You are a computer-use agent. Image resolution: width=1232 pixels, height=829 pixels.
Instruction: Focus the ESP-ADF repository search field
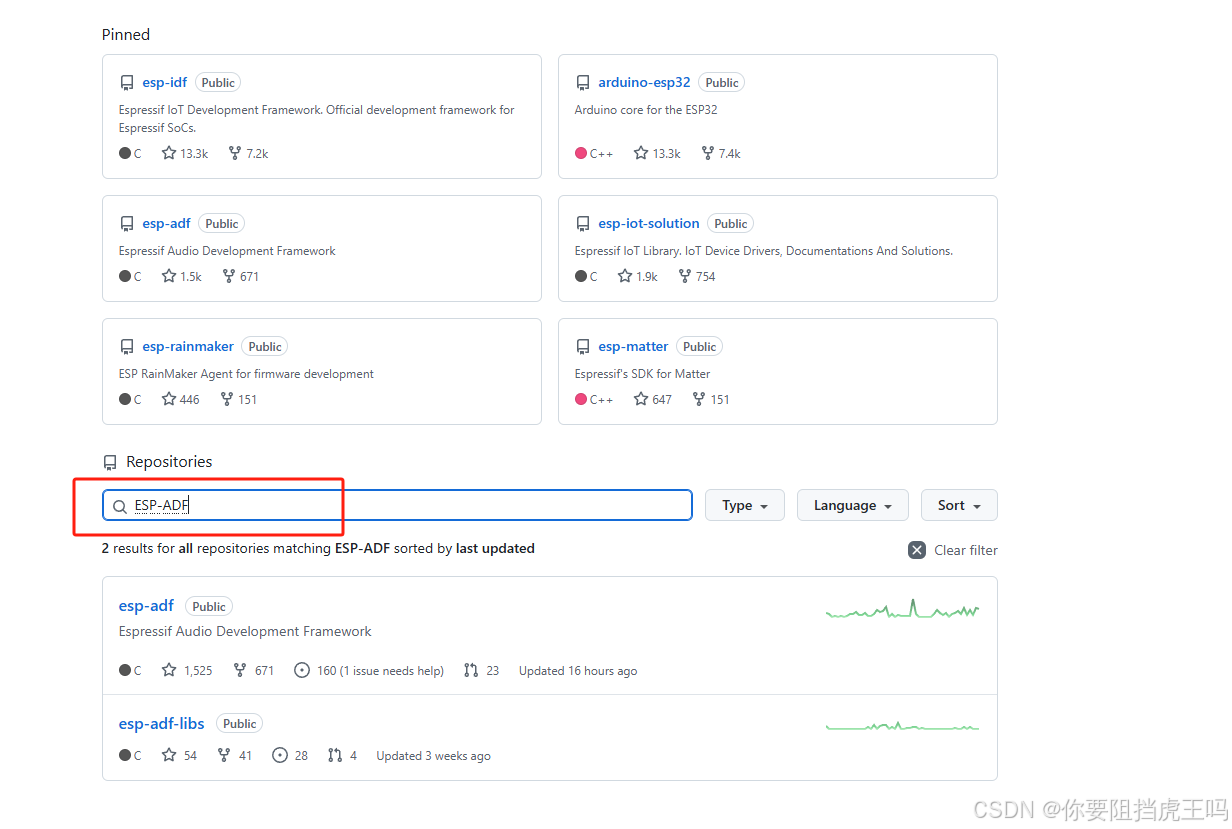[397, 505]
